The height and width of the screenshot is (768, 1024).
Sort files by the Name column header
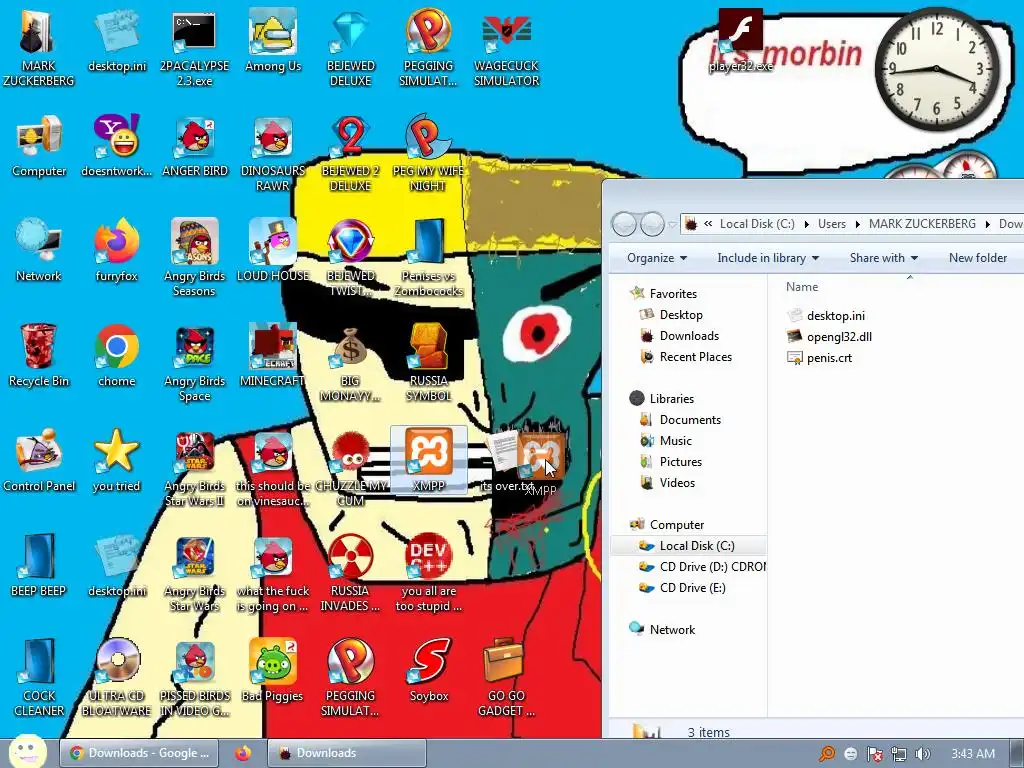pos(802,287)
